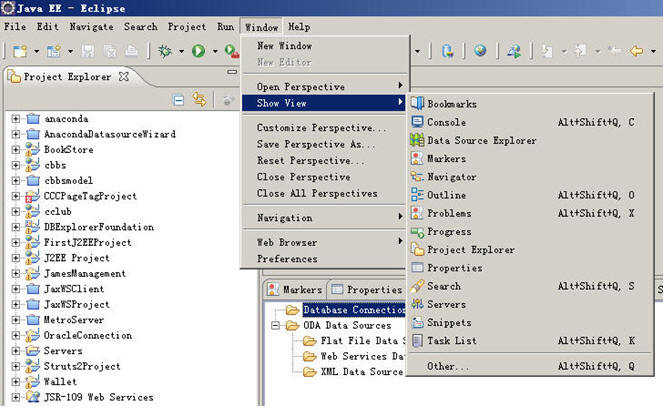
Task: Choose Other... in Show View submenu
Action: [530, 366]
